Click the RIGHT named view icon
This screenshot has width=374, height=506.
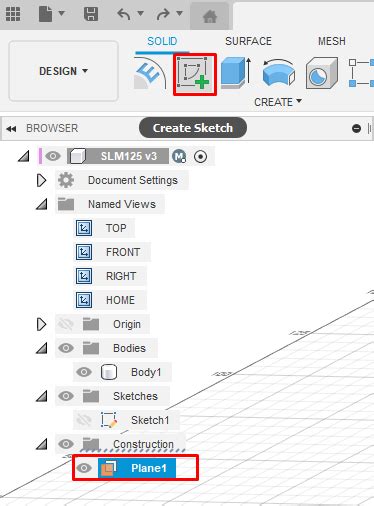[84, 276]
